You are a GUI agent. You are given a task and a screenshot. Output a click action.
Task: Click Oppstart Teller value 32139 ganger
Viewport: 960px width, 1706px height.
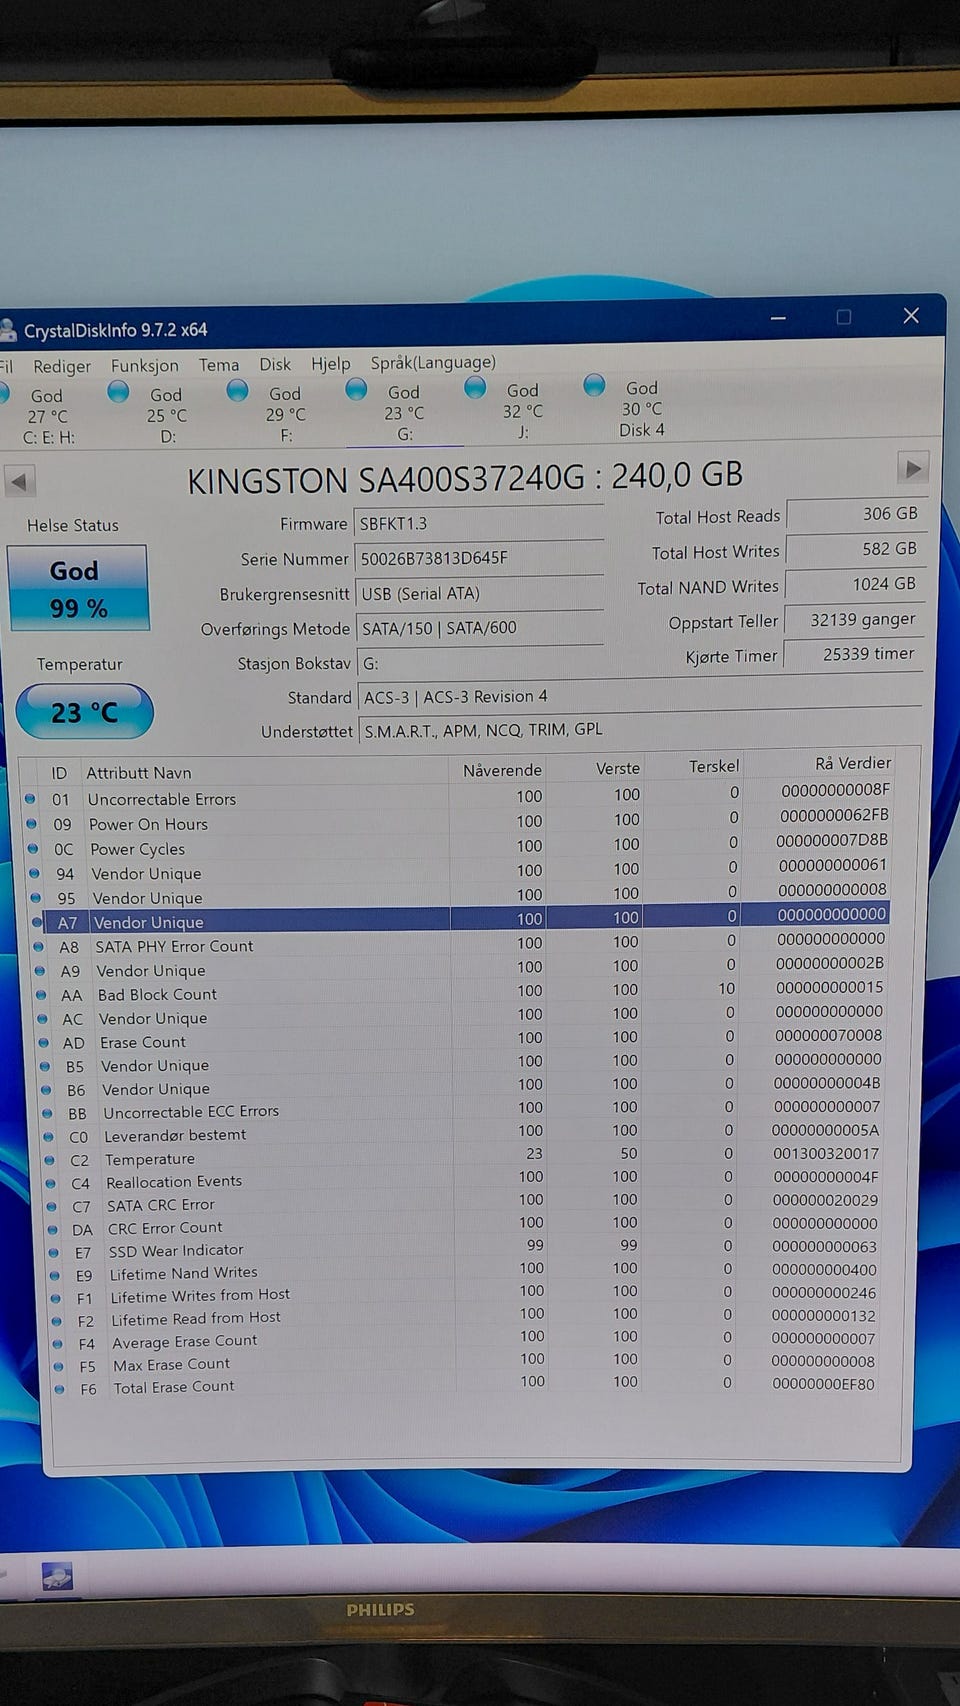[855, 619]
